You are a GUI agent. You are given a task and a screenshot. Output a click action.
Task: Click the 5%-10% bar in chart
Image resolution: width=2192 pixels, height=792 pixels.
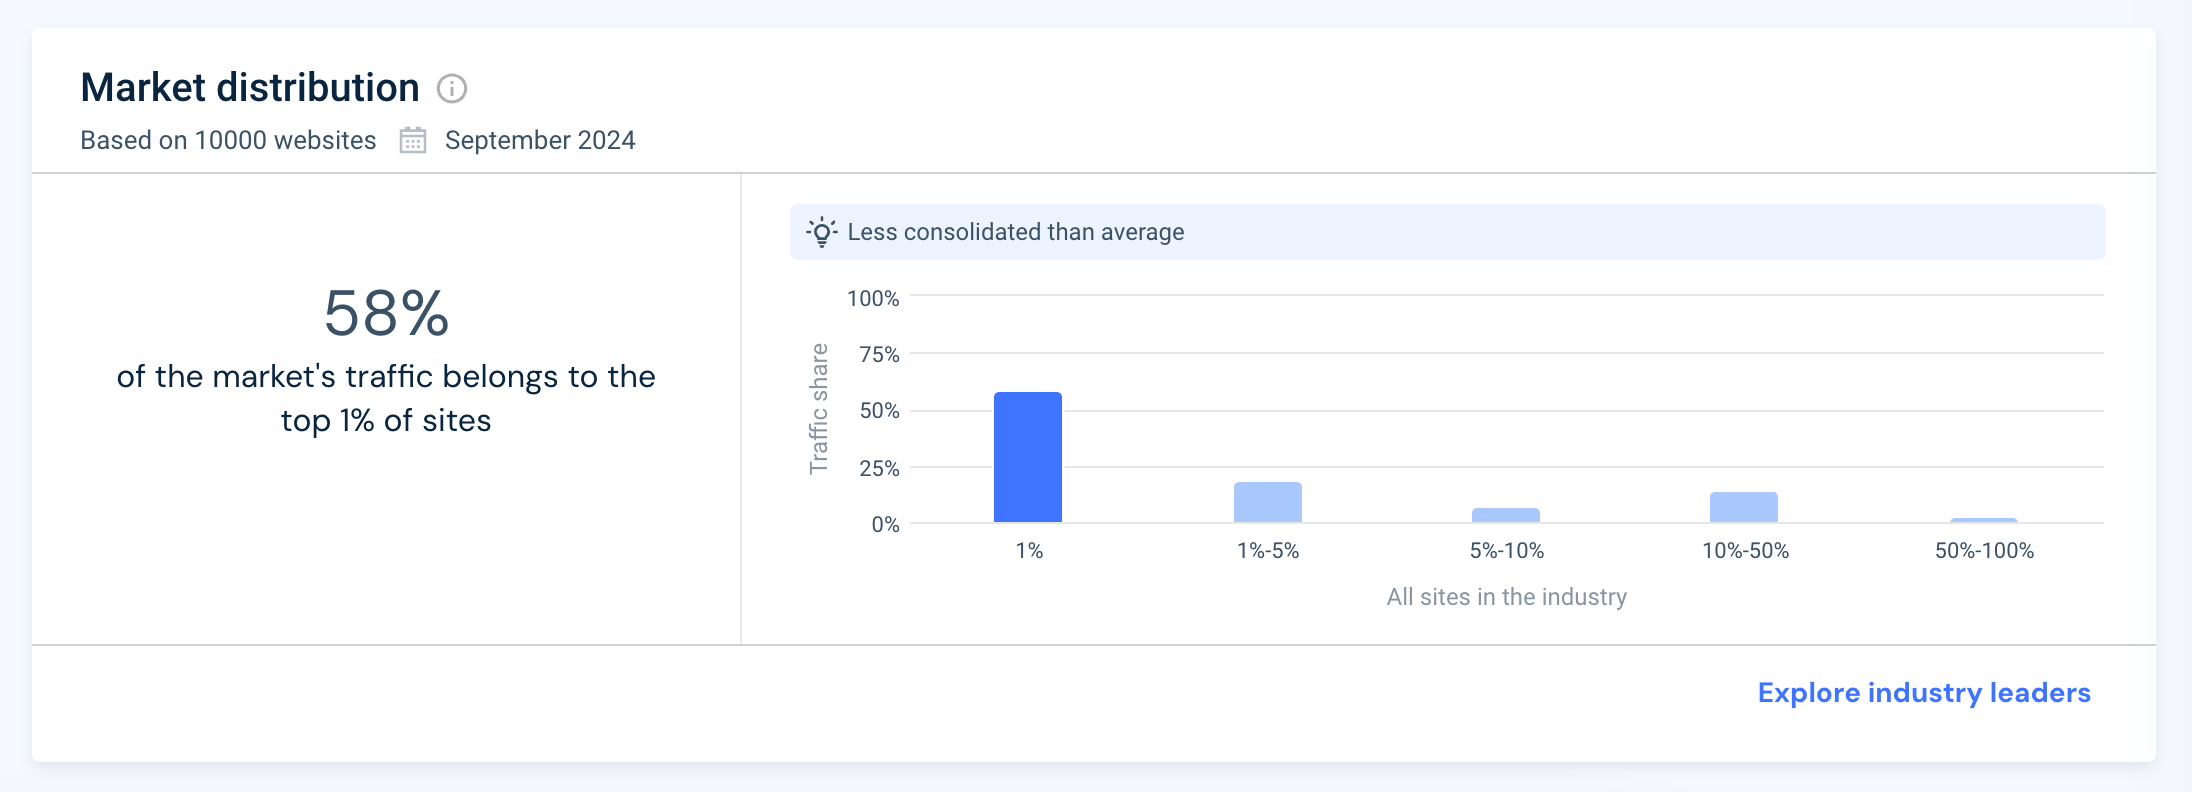tap(1505, 515)
